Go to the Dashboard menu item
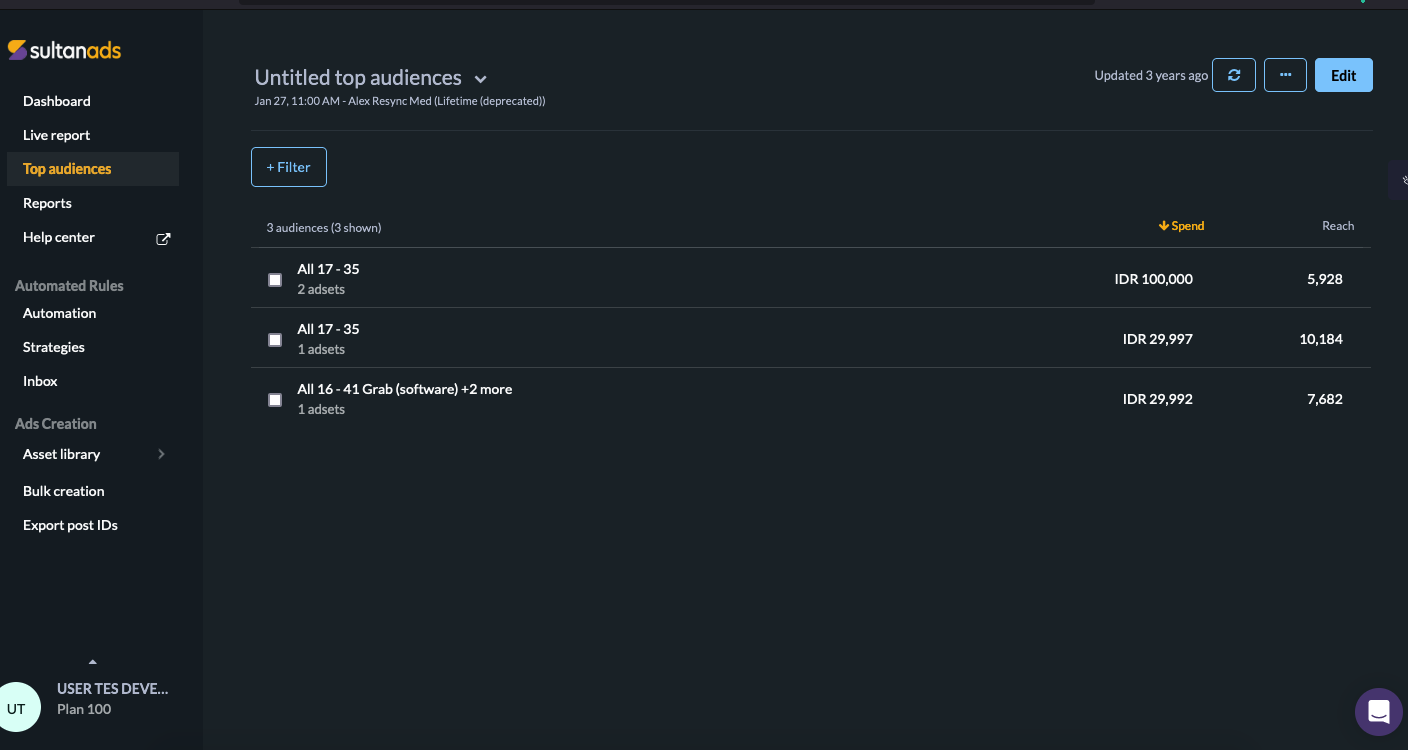The image size is (1408, 750). pos(57,101)
